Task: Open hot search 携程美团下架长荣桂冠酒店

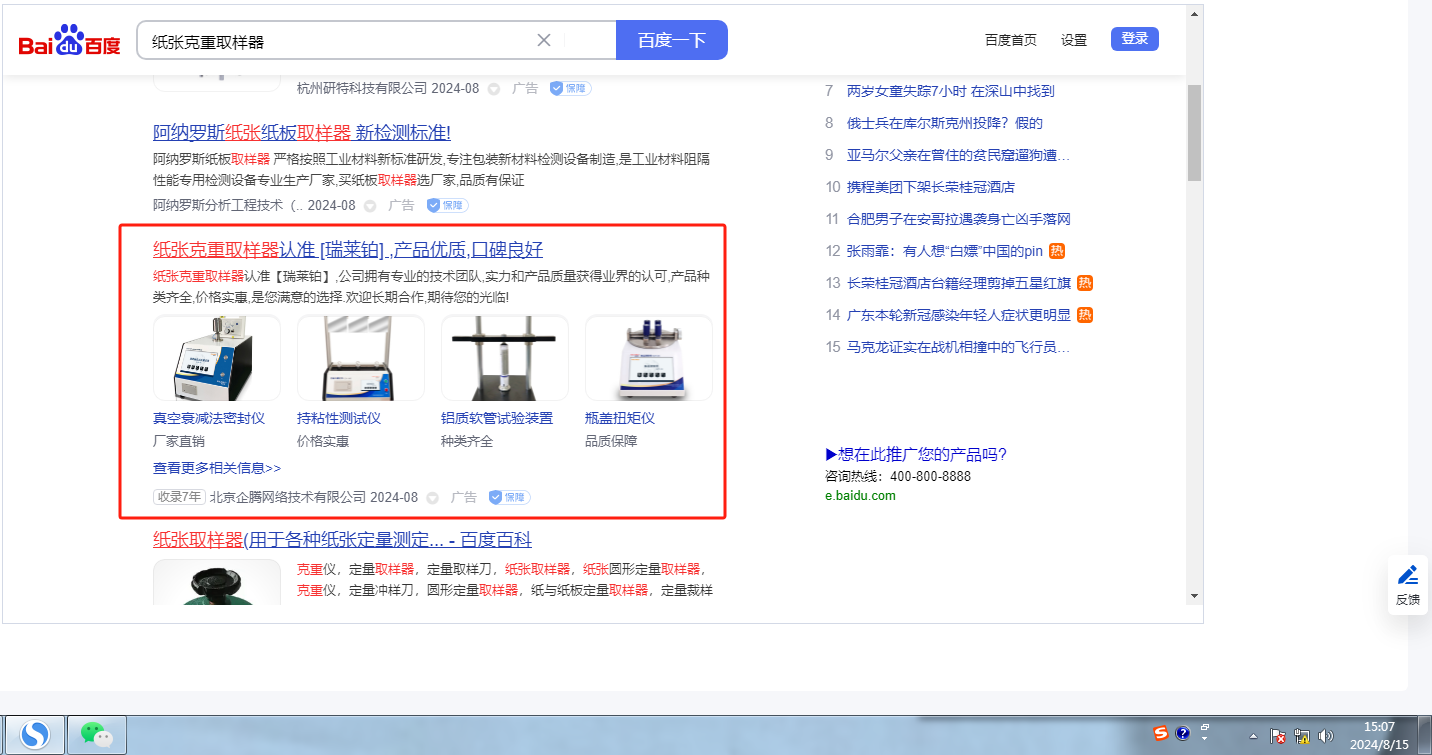Action: click(931, 187)
